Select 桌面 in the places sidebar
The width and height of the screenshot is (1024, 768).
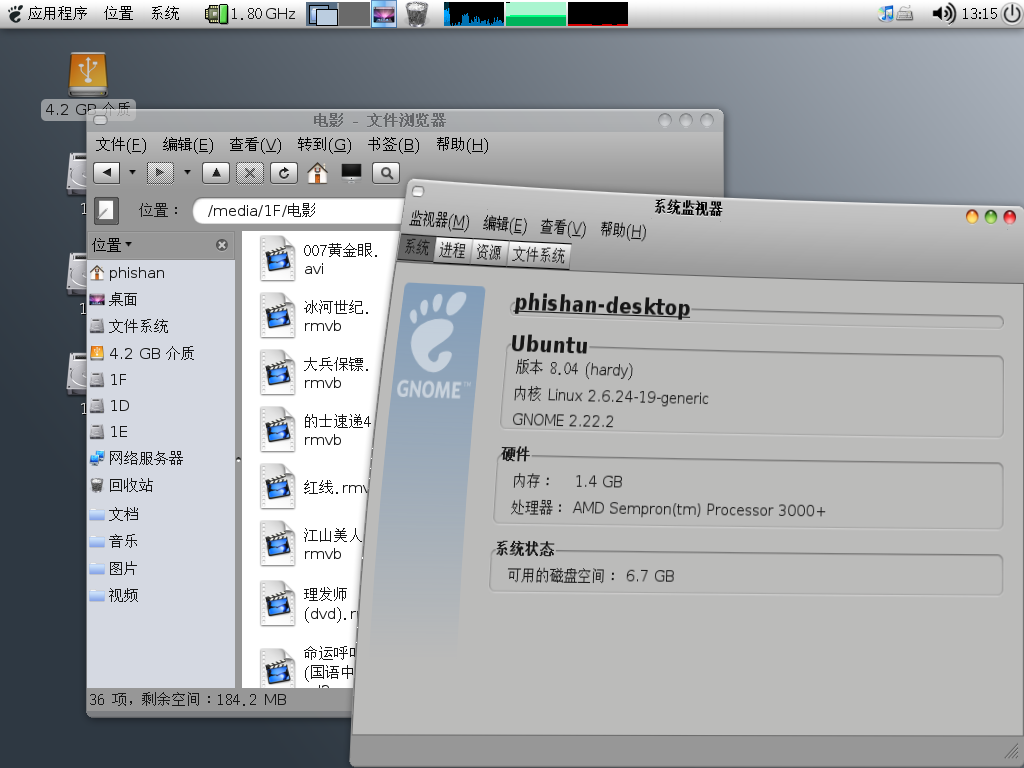114,299
